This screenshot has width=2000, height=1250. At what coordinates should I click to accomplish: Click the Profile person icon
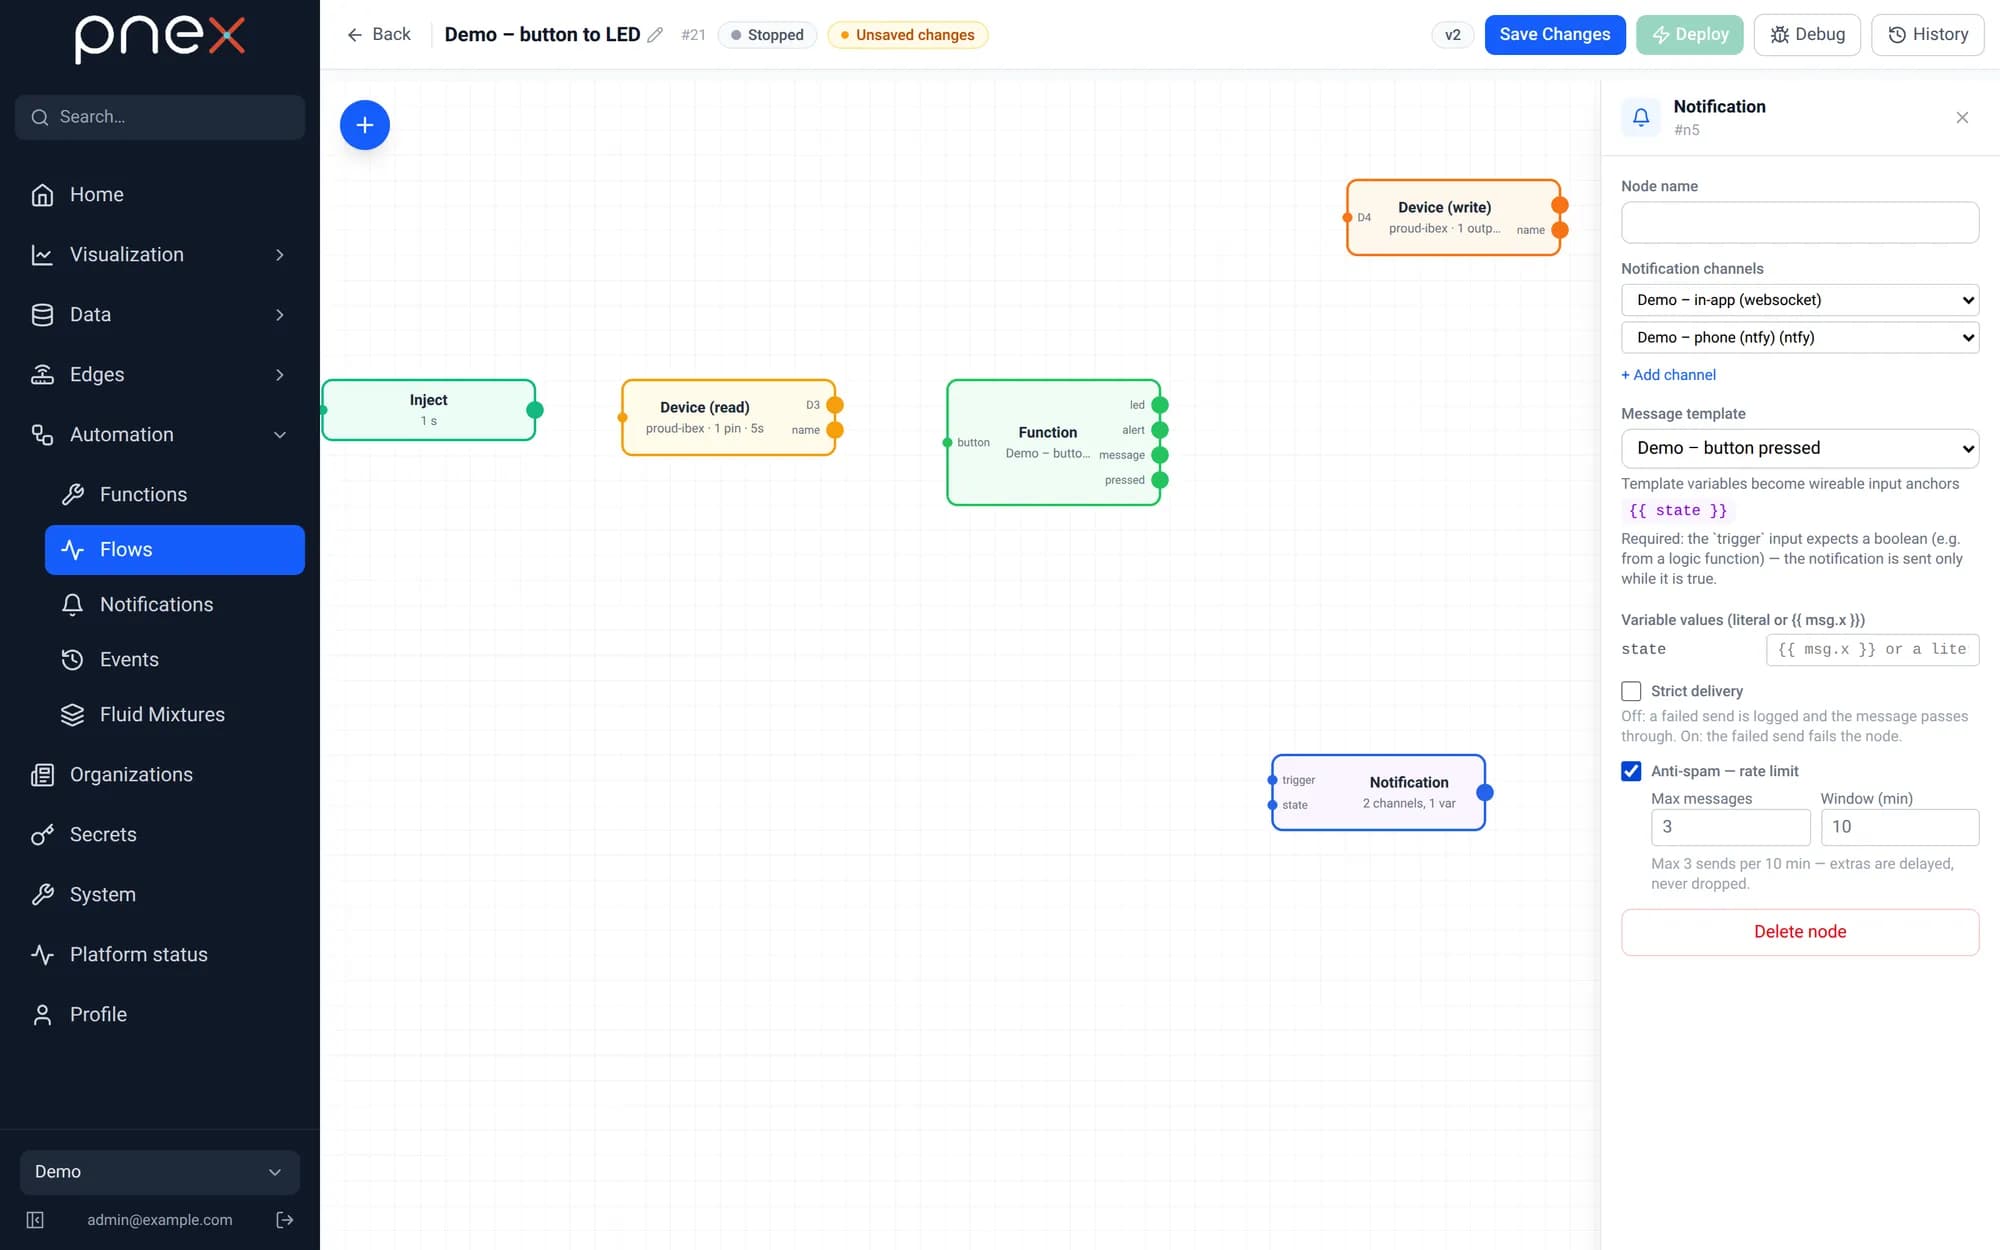click(42, 1015)
